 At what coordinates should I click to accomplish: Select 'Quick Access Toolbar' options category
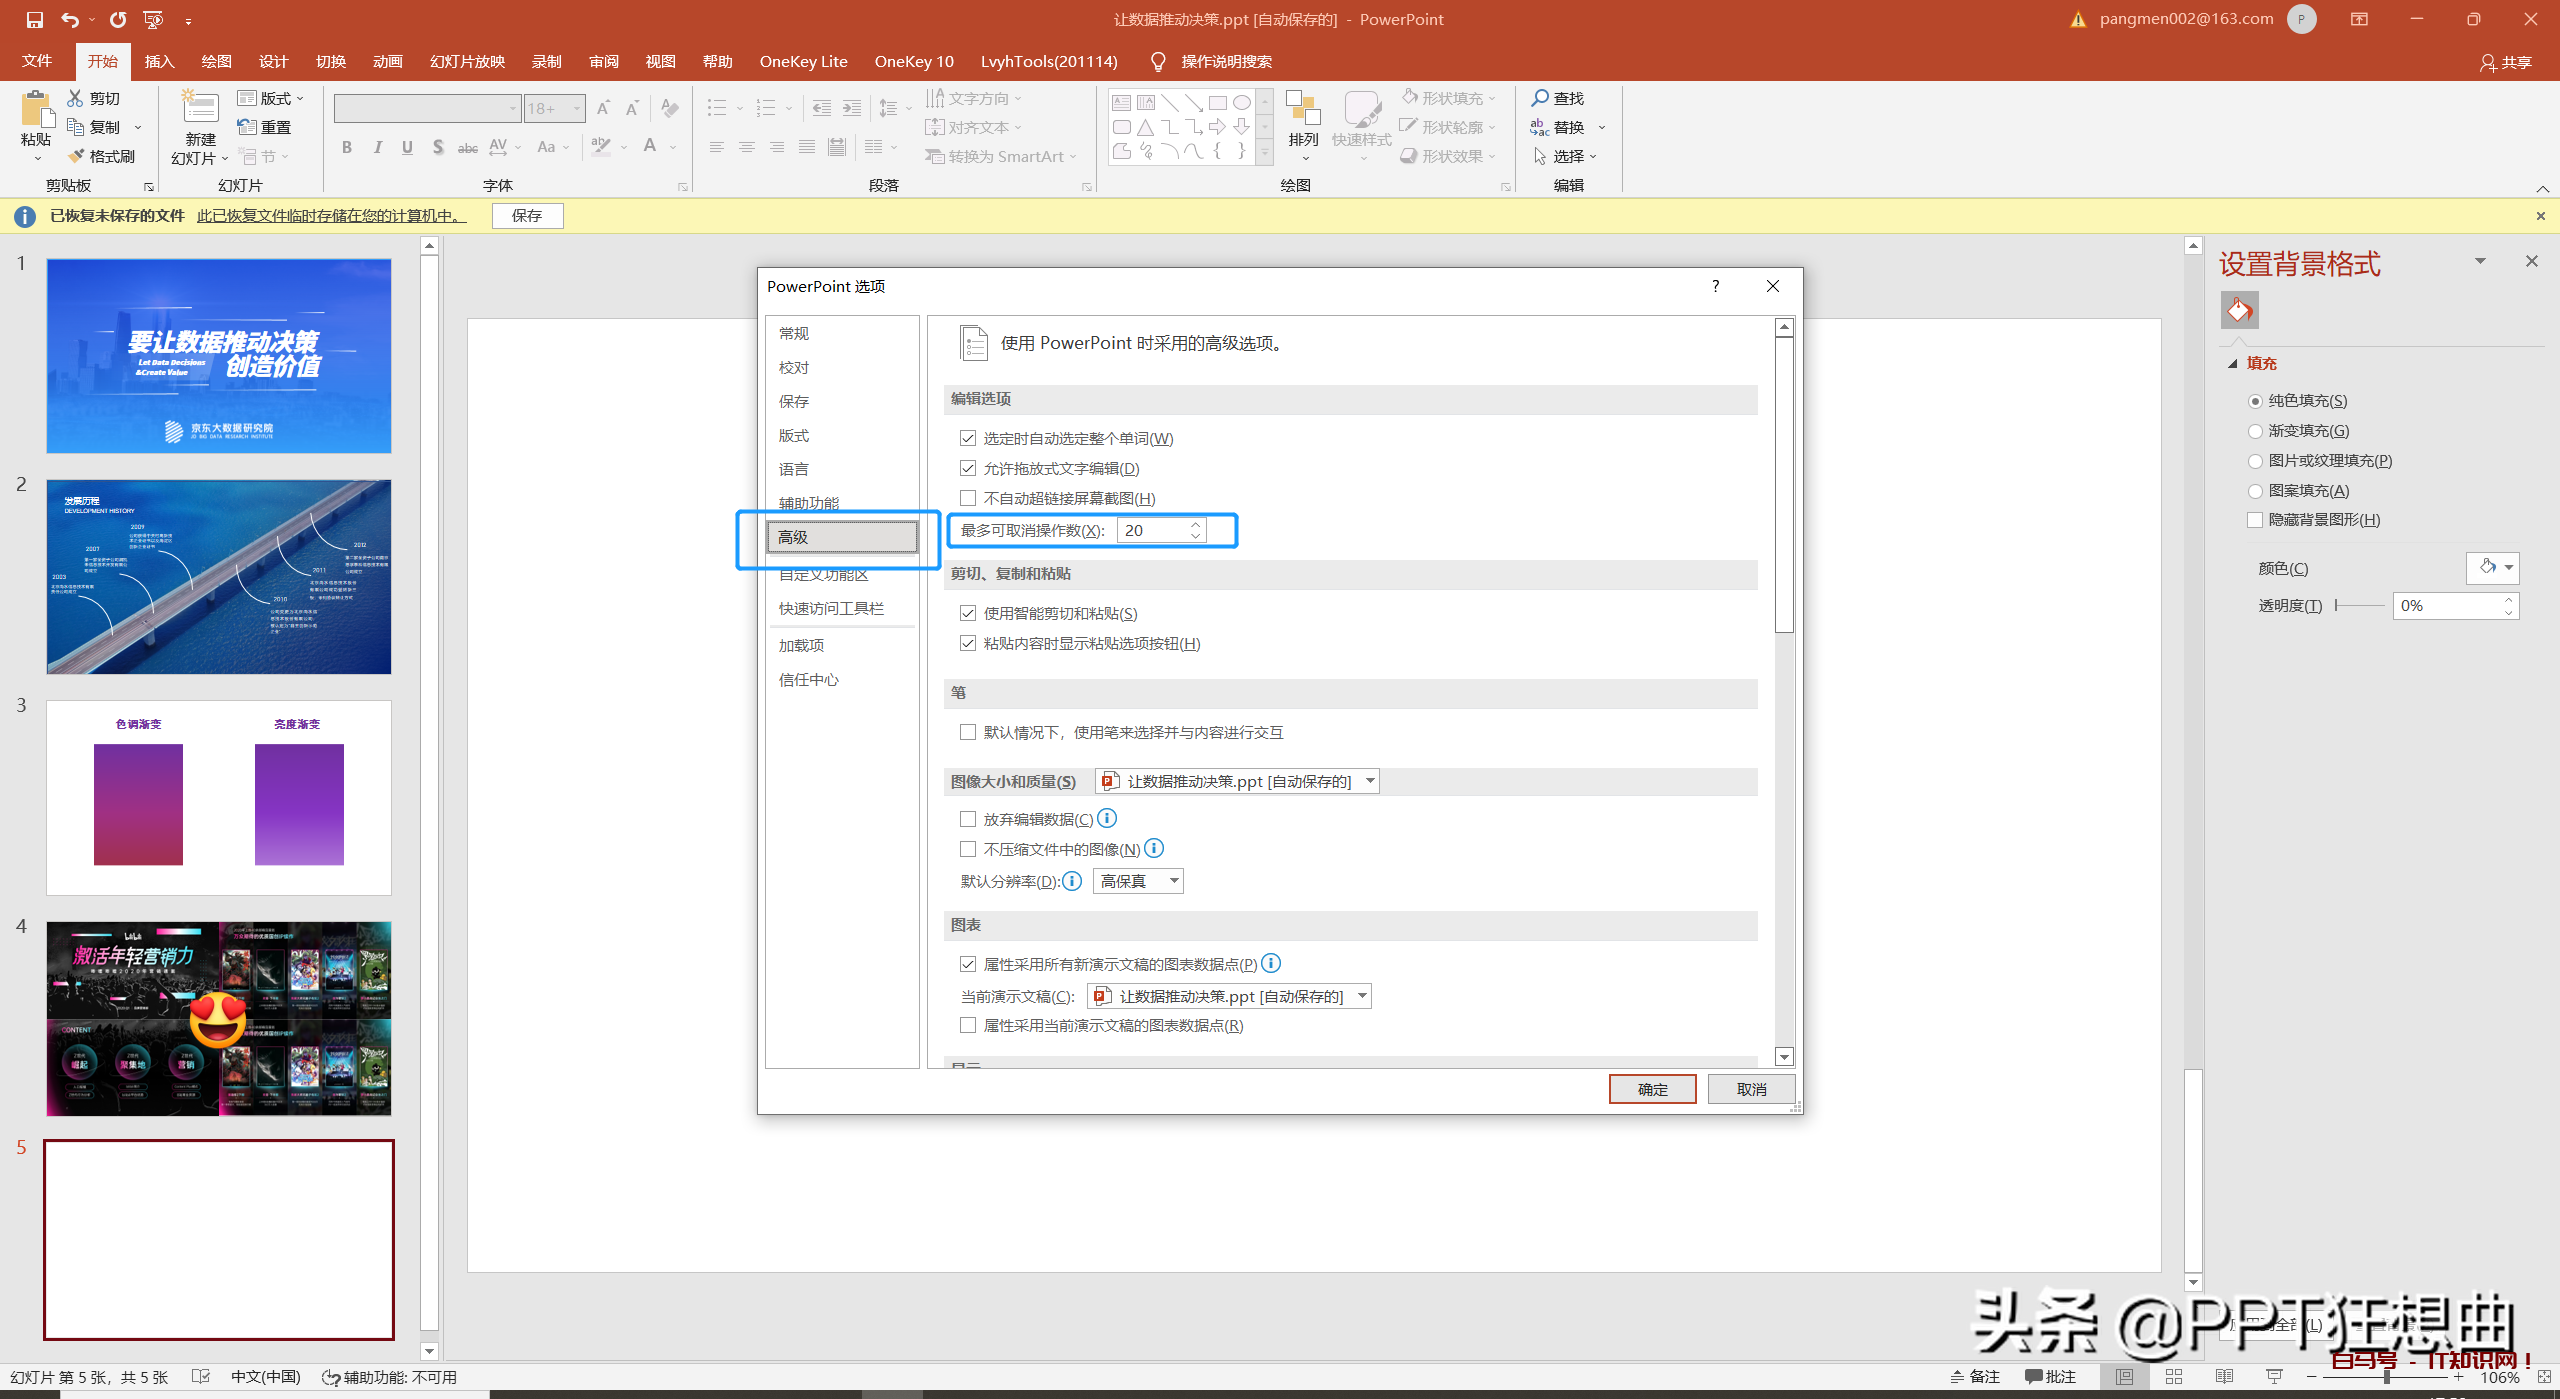[831, 608]
